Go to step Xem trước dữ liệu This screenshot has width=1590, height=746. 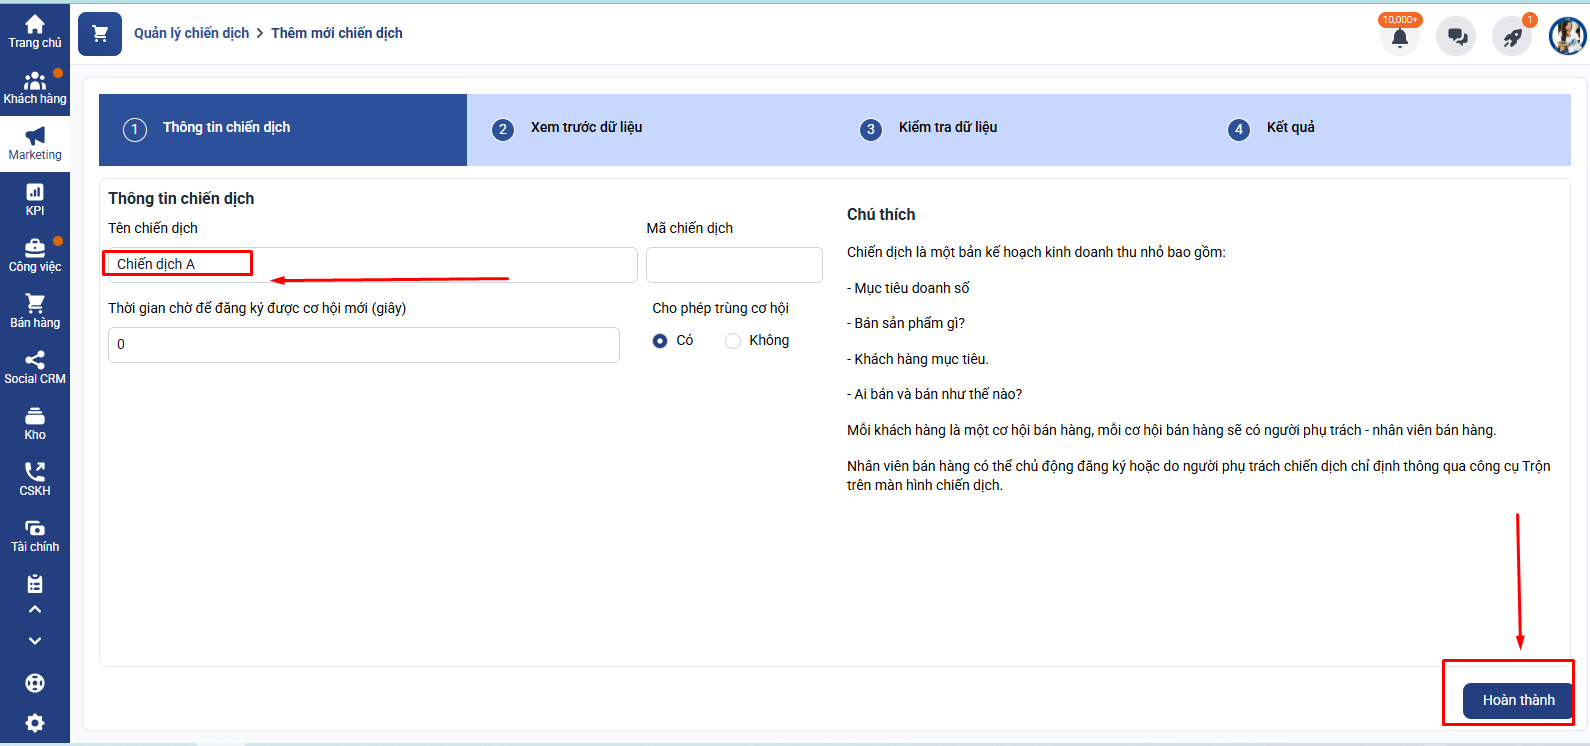click(586, 128)
